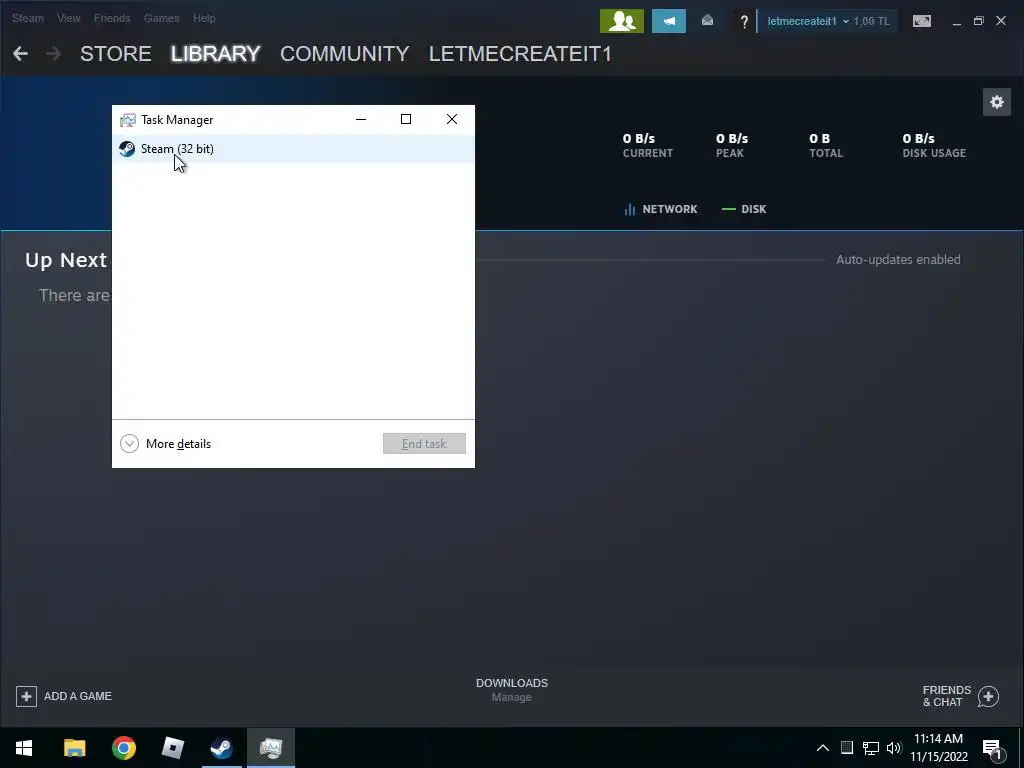Click the Add a Game plus icon

[26, 696]
